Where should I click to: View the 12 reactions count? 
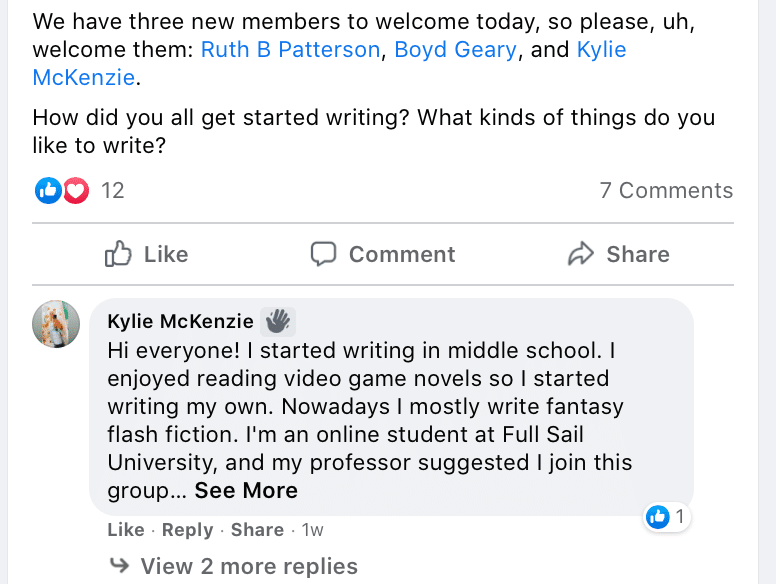[x=113, y=191]
